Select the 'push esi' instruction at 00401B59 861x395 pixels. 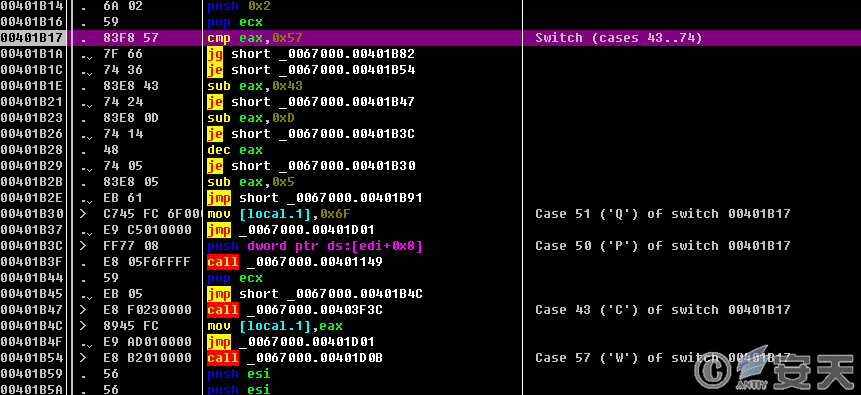239,374
